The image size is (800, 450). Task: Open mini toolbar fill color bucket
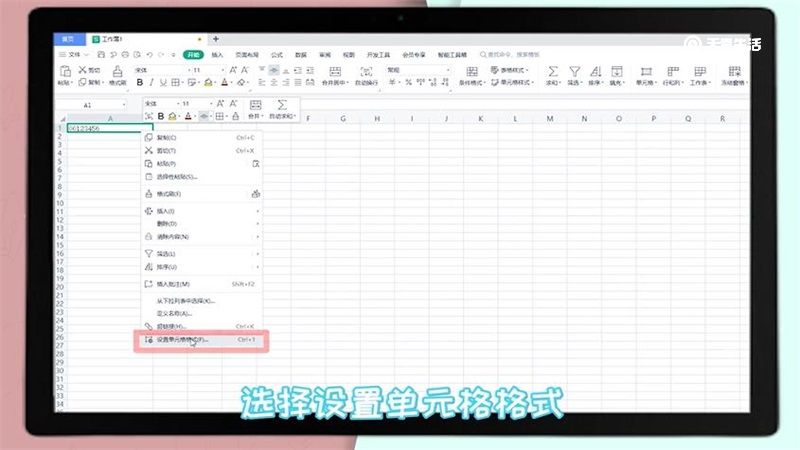pyautogui.click(x=172, y=116)
